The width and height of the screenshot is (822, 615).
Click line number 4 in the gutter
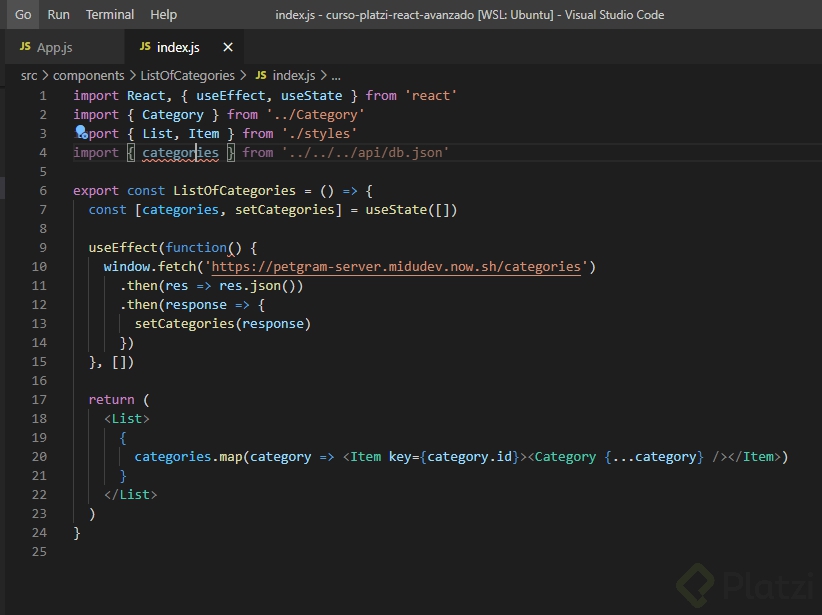(42, 153)
